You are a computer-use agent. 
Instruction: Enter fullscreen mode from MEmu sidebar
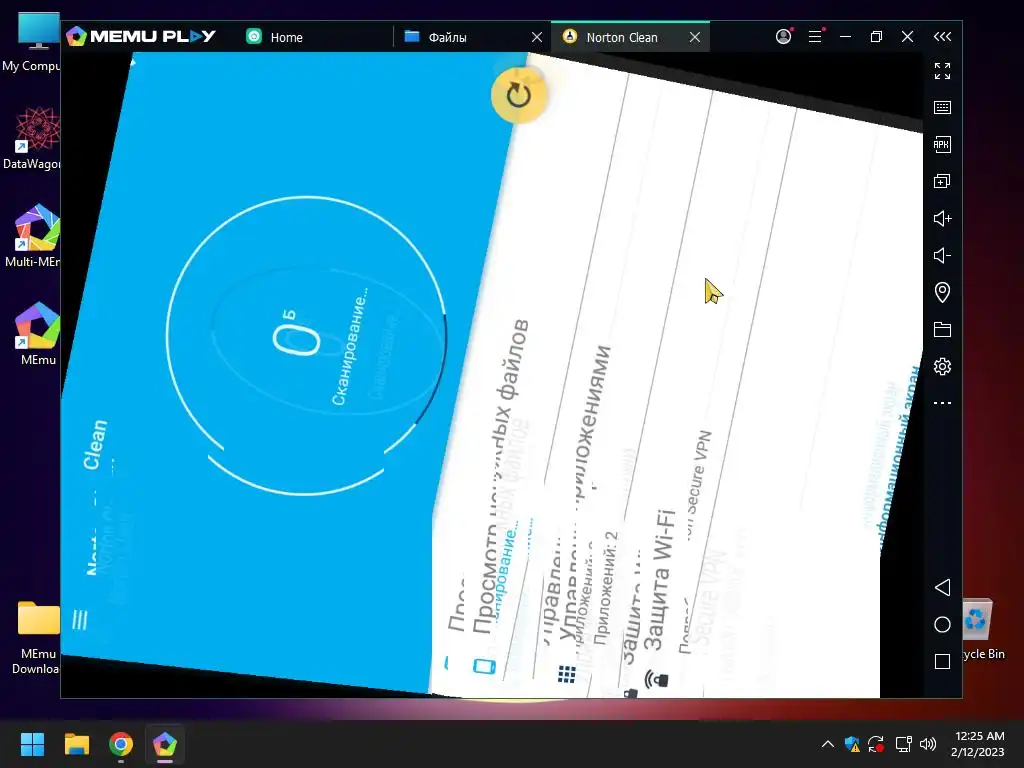coord(942,71)
